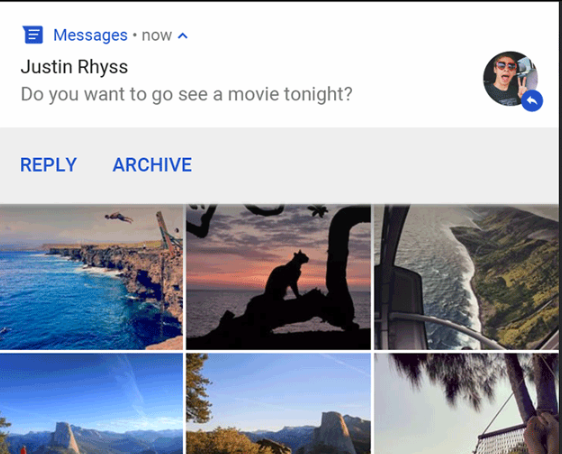Screen dimensions: 562x454
Task: Tap the Messages app name label
Action: point(90,35)
